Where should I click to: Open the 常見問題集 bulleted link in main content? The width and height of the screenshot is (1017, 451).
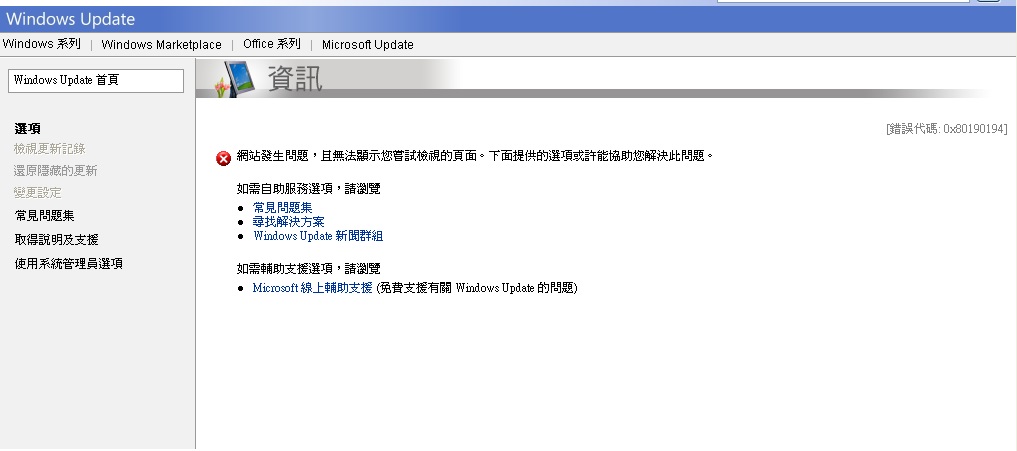coord(282,207)
